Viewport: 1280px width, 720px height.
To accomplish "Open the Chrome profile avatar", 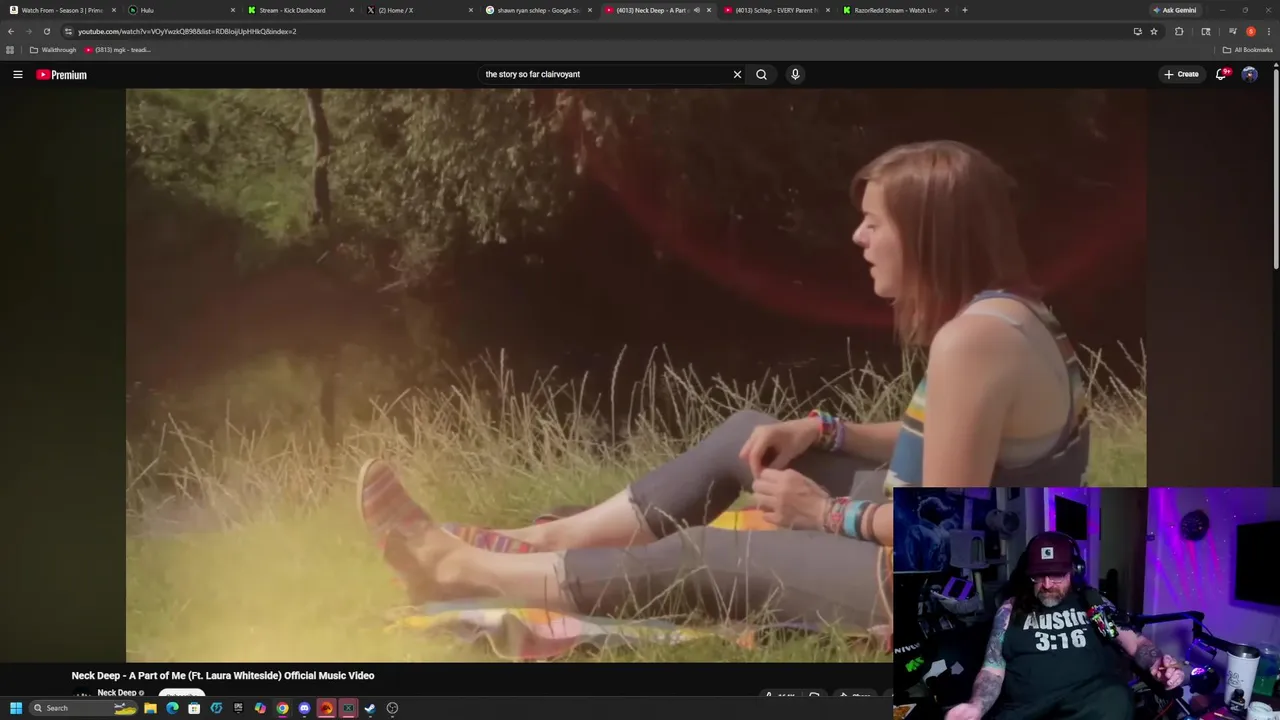I will point(1250,31).
